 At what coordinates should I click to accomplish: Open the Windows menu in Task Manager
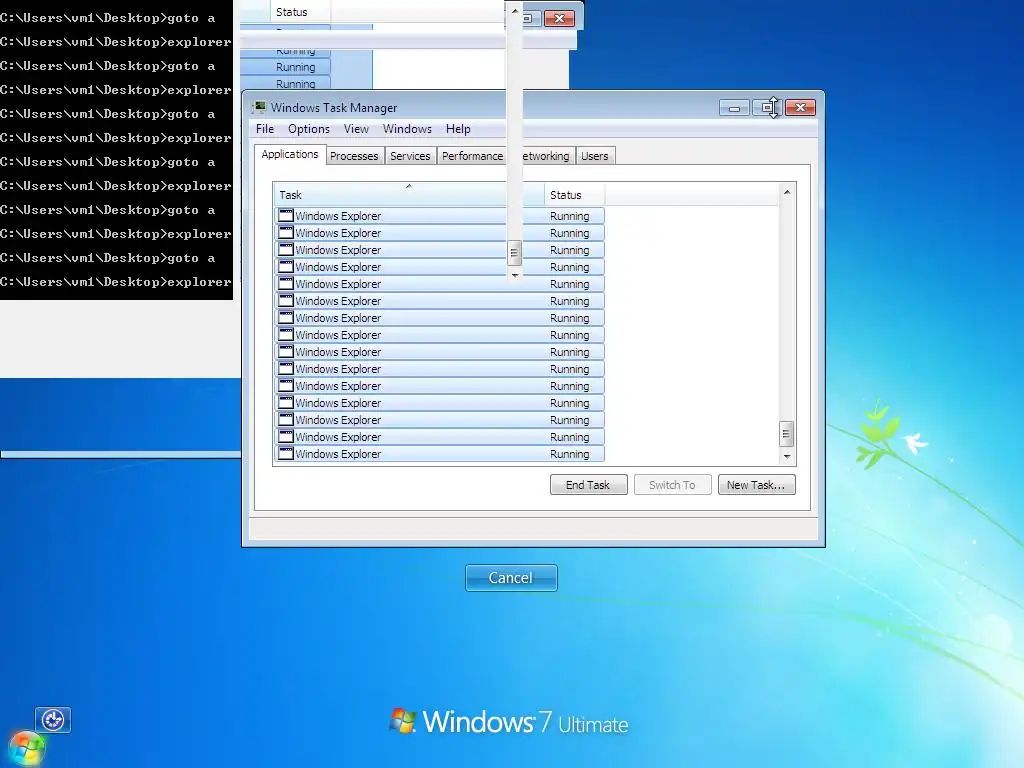click(x=407, y=129)
